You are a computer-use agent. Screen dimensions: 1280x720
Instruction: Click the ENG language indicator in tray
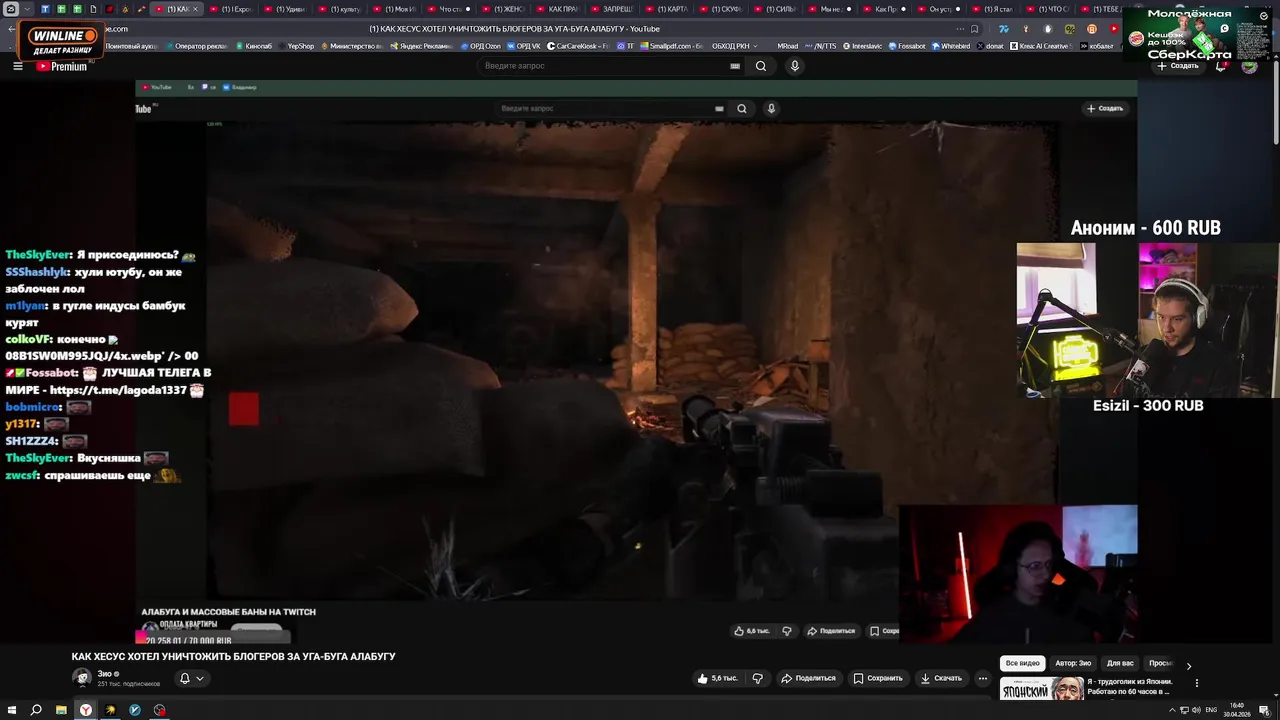coord(1211,710)
